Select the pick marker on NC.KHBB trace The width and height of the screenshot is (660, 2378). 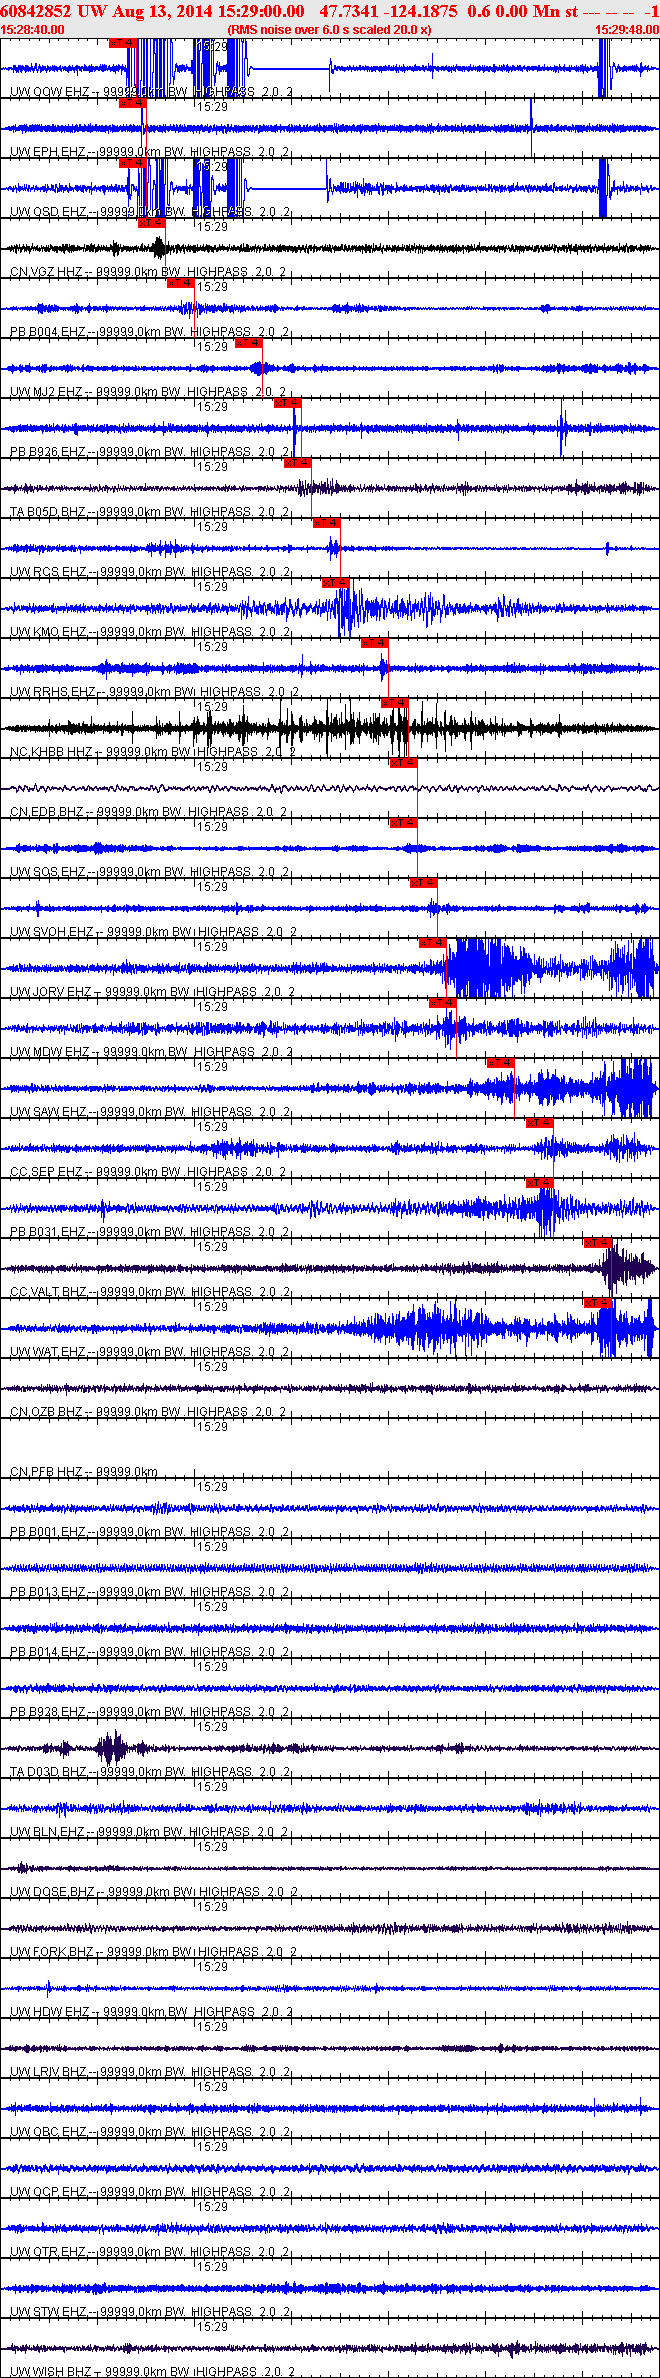point(395,702)
